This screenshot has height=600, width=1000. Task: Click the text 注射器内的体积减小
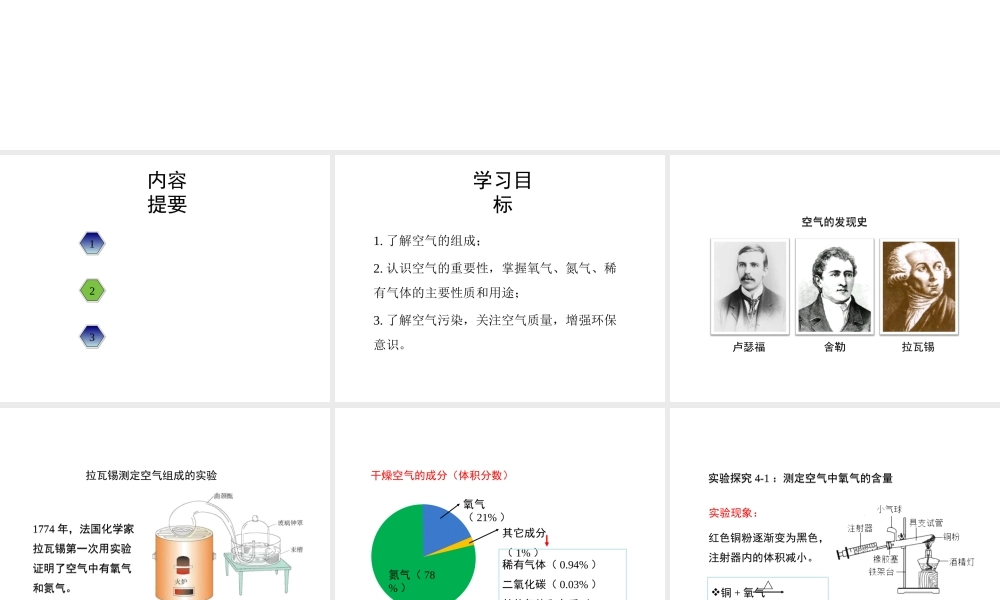tap(761, 557)
